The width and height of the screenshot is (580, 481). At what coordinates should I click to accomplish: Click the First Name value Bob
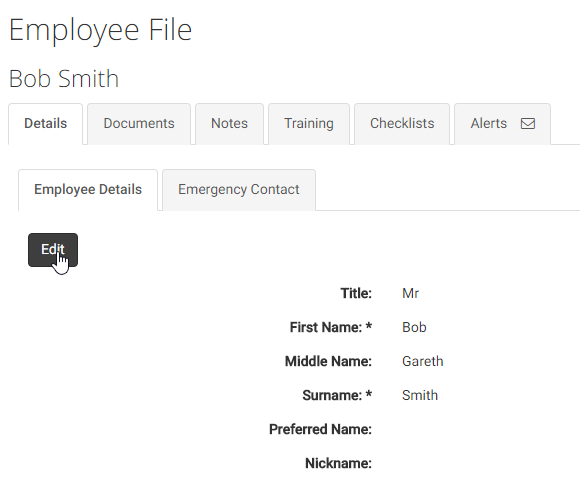pyautogui.click(x=414, y=327)
